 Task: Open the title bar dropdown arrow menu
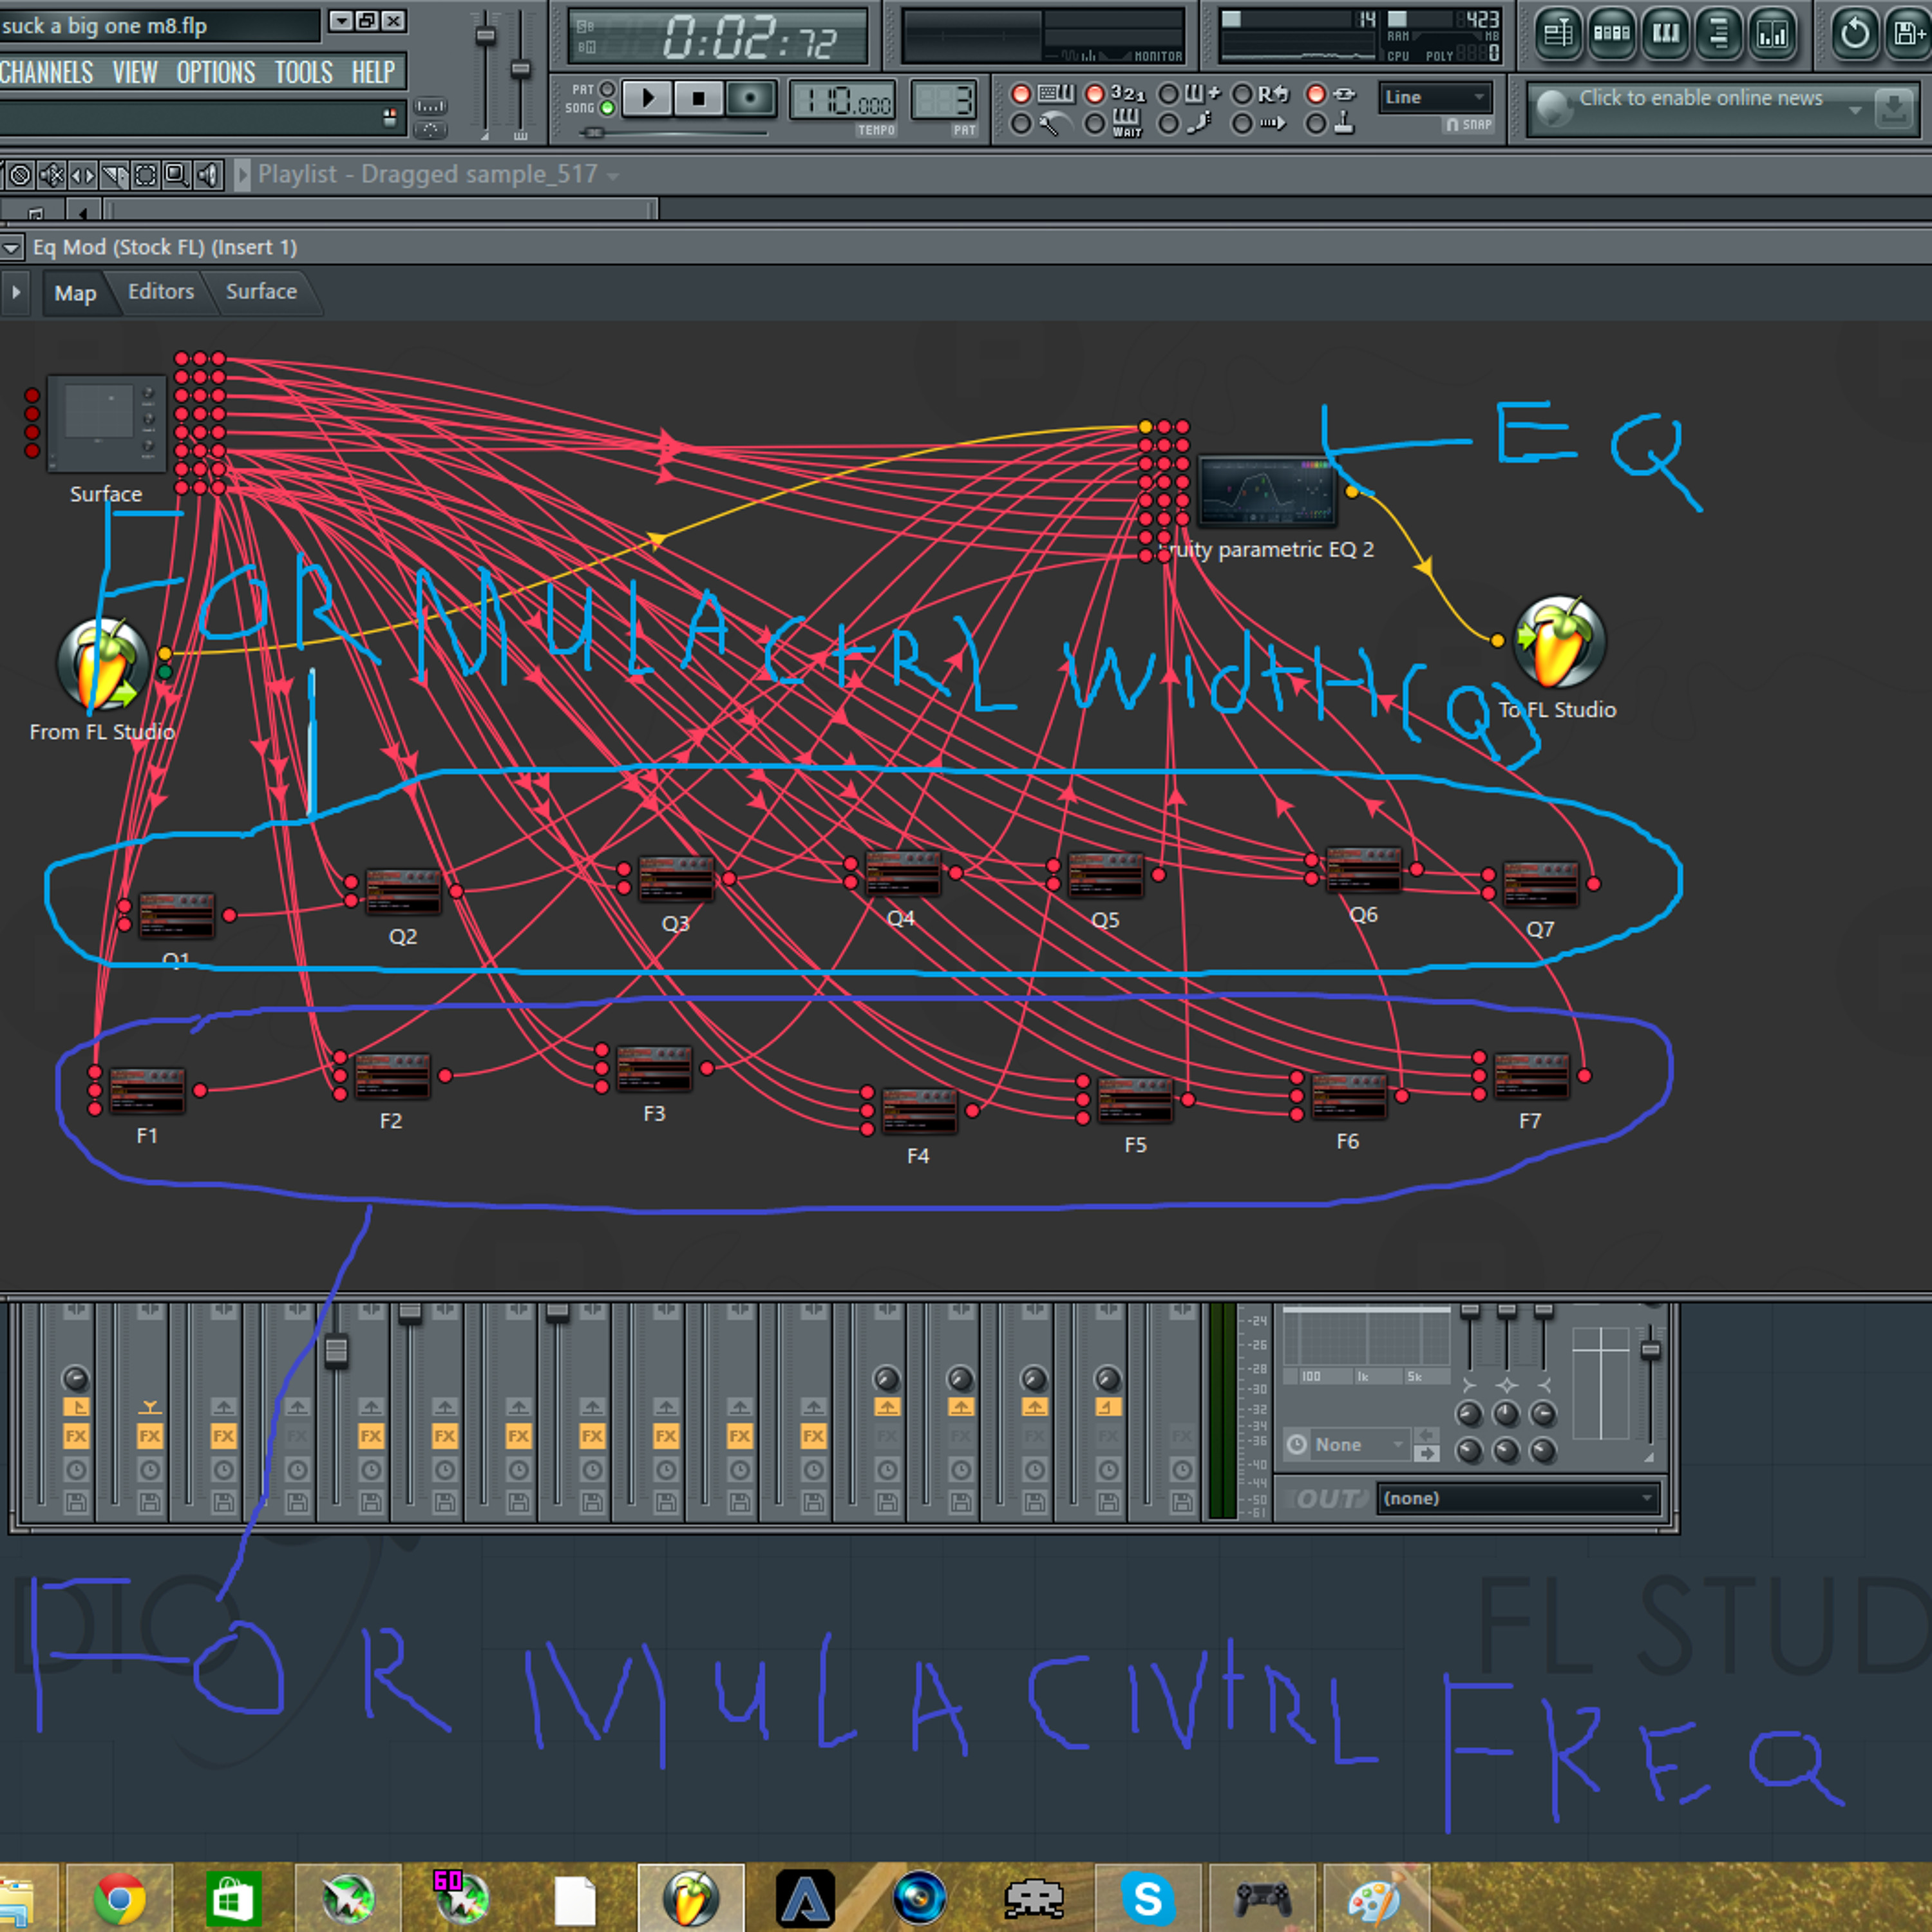pyautogui.click(x=341, y=21)
